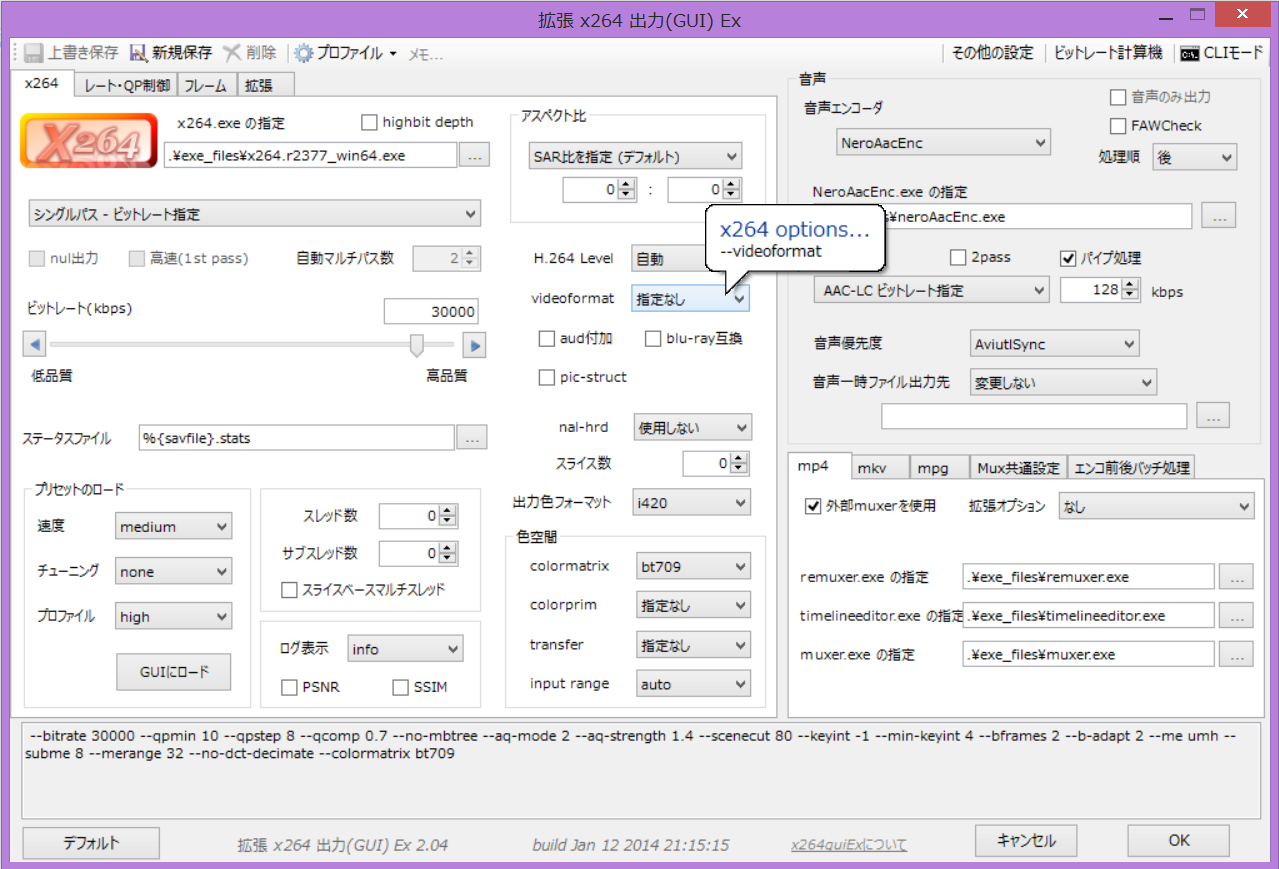Viewport: 1279px width, 869px height.
Task: Switch to the レート・QP制御 tab
Action: tap(127, 85)
